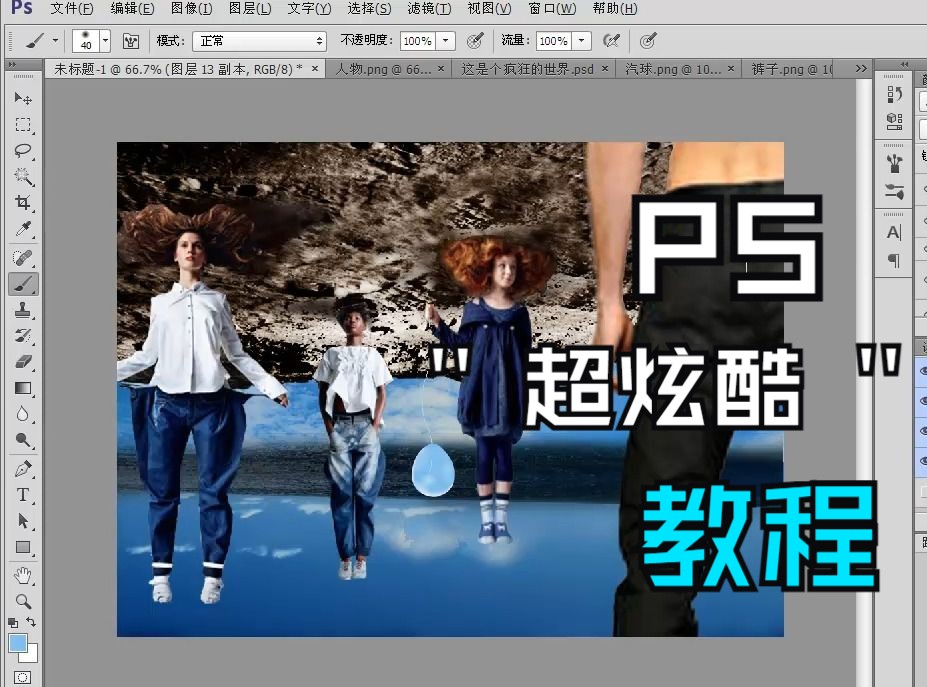Close the 未标题-1 document tab
Viewport: 927px width, 687px height.
pos(315,69)
